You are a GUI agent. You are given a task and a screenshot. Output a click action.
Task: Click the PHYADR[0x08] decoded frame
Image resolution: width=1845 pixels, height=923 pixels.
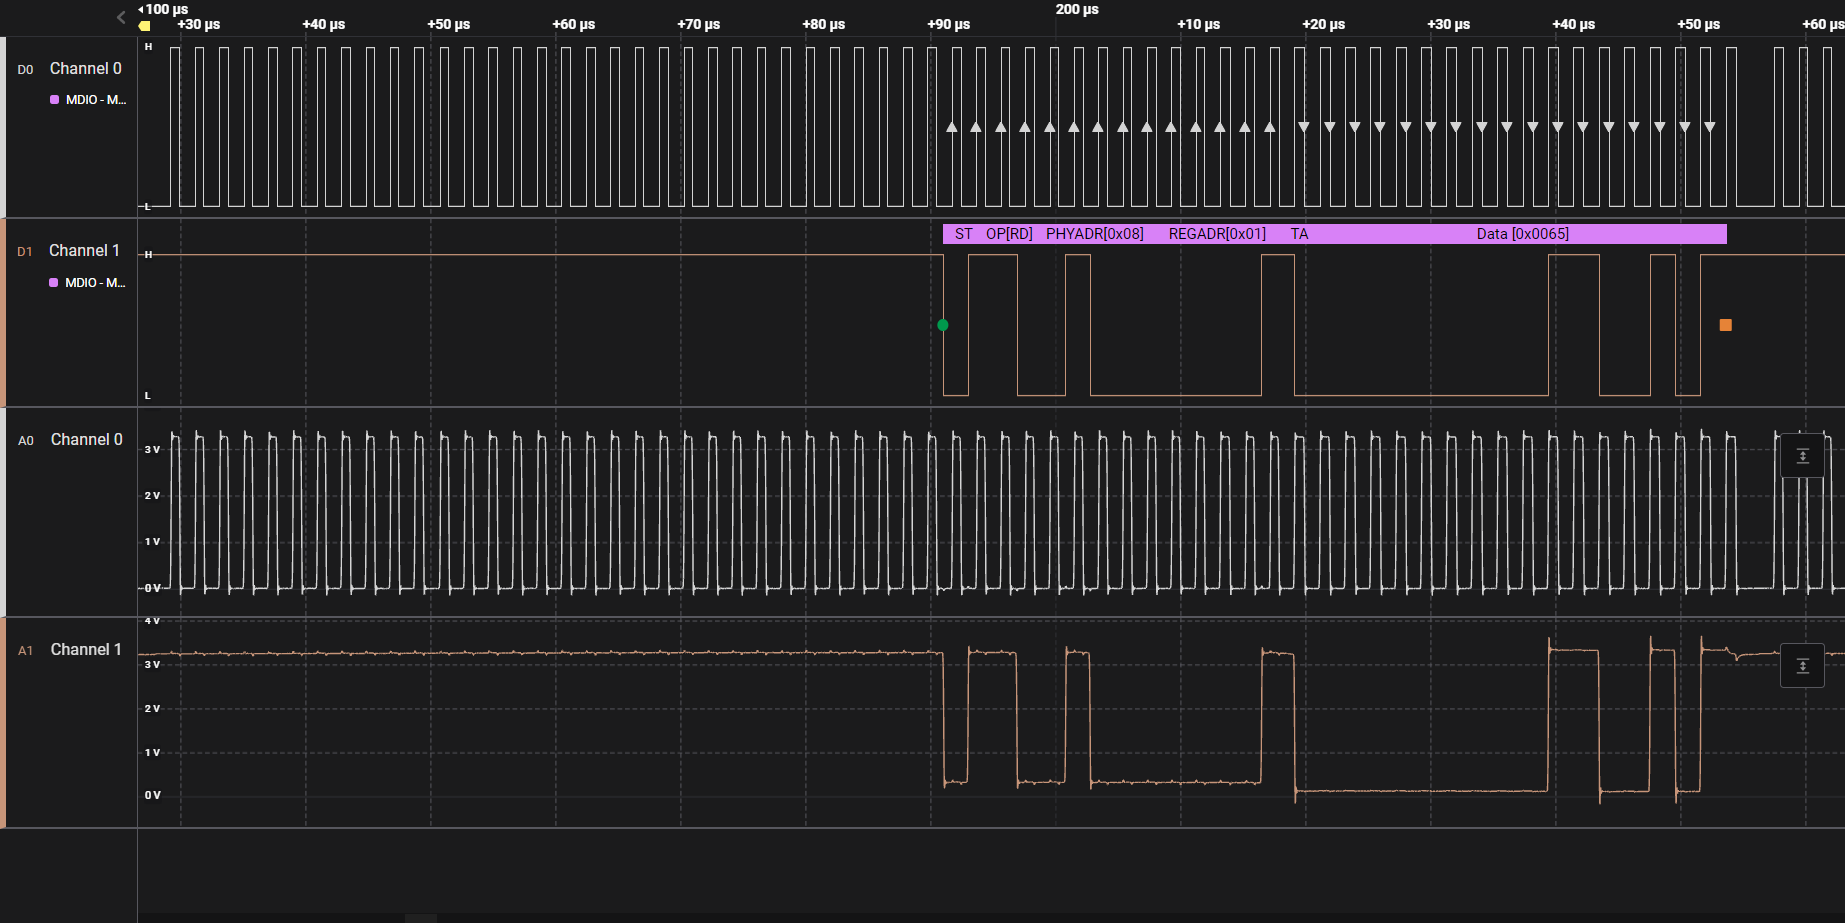tap(1094, 234)
